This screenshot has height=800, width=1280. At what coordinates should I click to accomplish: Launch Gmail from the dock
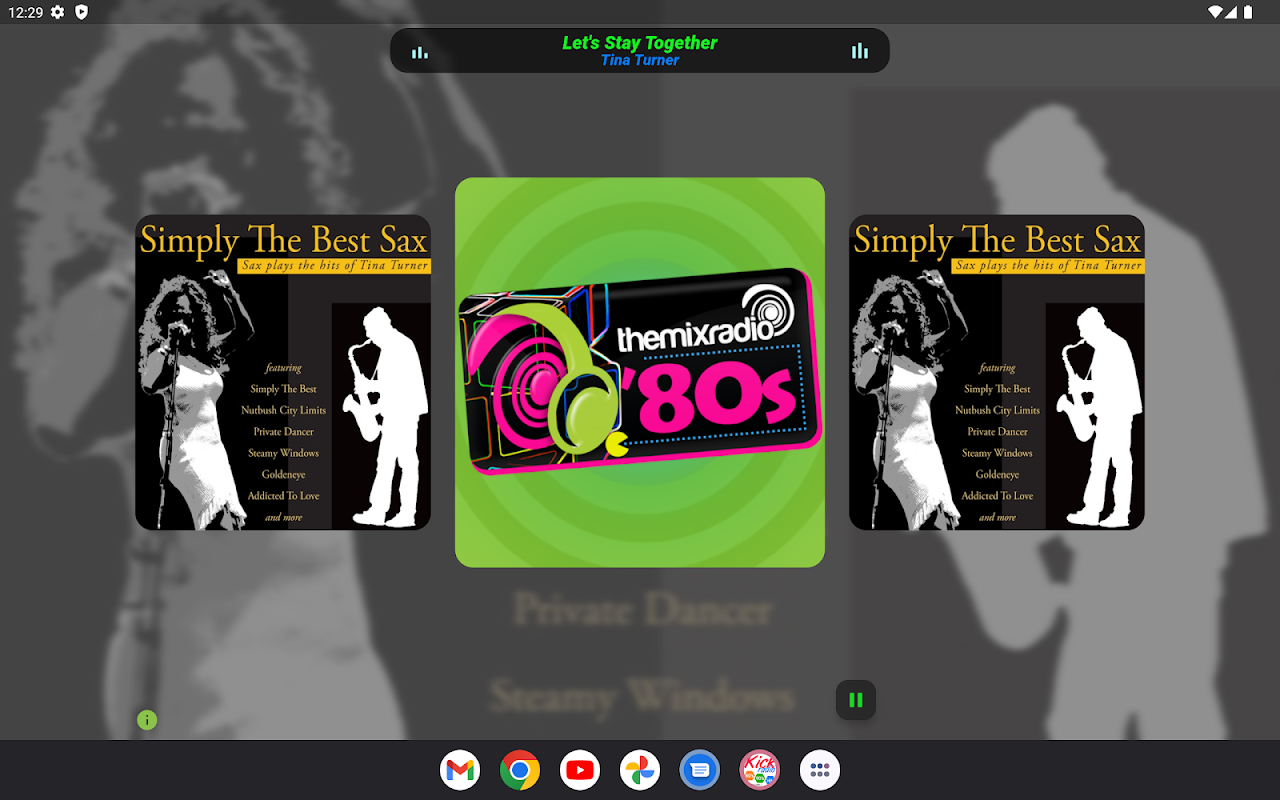(460, 770)
